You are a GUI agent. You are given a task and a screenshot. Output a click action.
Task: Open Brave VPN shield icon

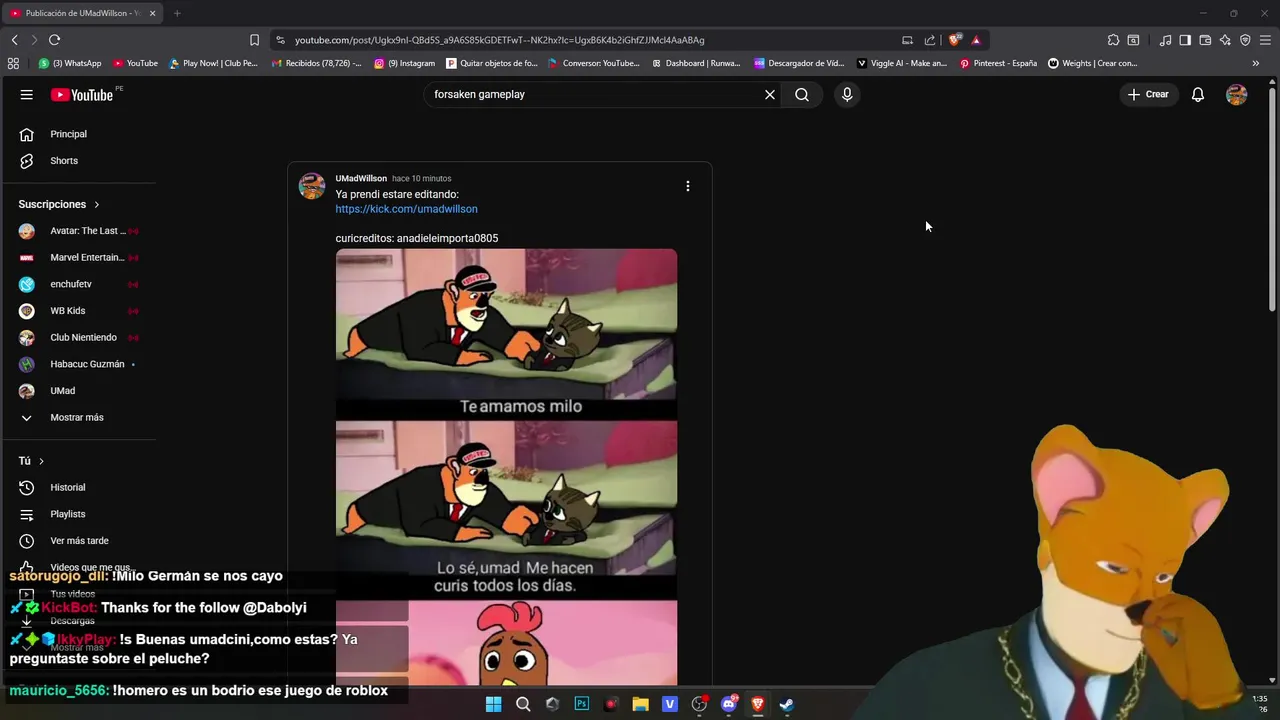click(x=1245, y=40)
